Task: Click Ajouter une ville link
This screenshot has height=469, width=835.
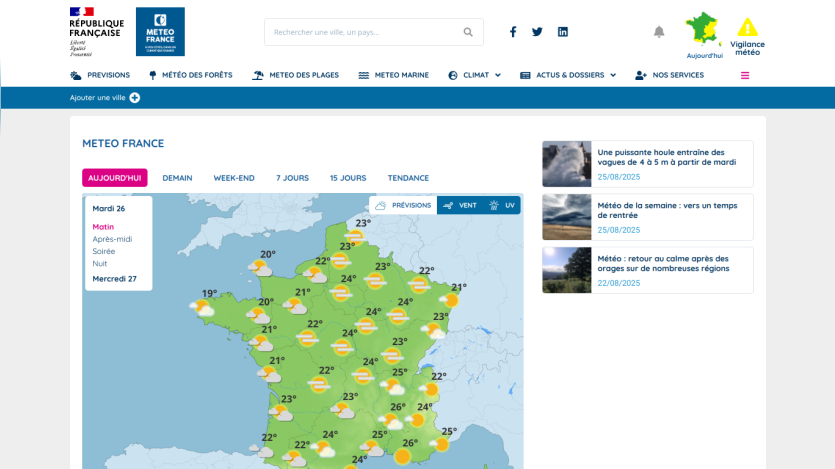Action: click(97, 98)
